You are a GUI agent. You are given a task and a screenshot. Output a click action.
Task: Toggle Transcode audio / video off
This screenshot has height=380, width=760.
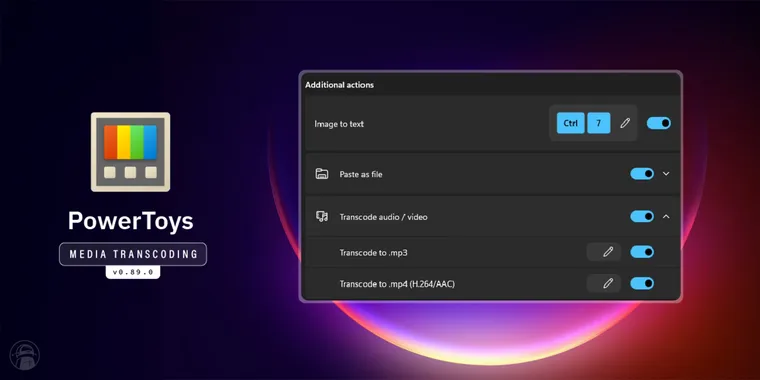pyautogui.click(x=642, y=216)
